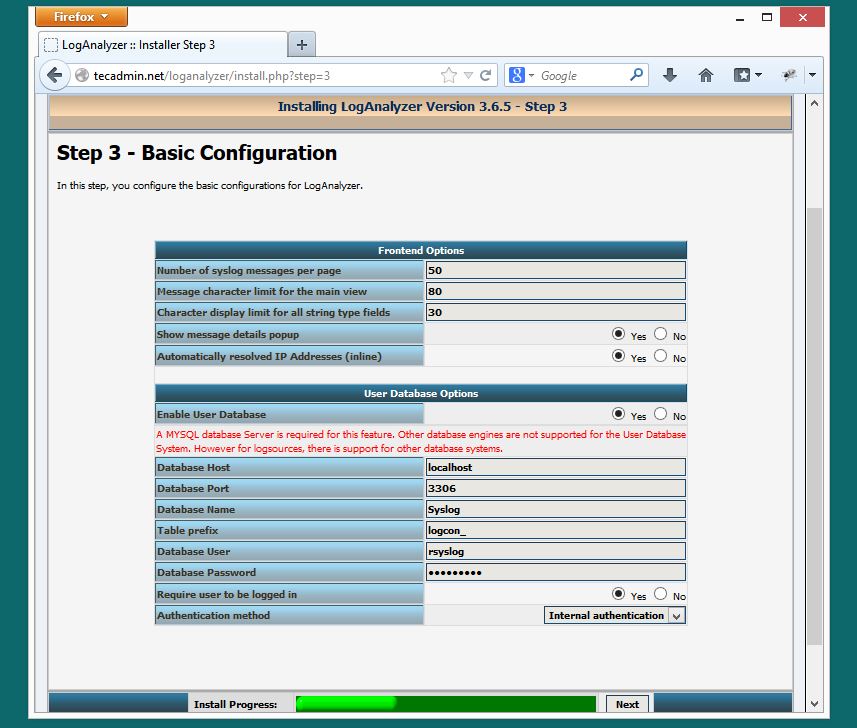This screenshot has height=728, width=857.
Task: Select No for Automatically resolved IP Addresses
Action: pyautogui.click(x=660, y=355)
